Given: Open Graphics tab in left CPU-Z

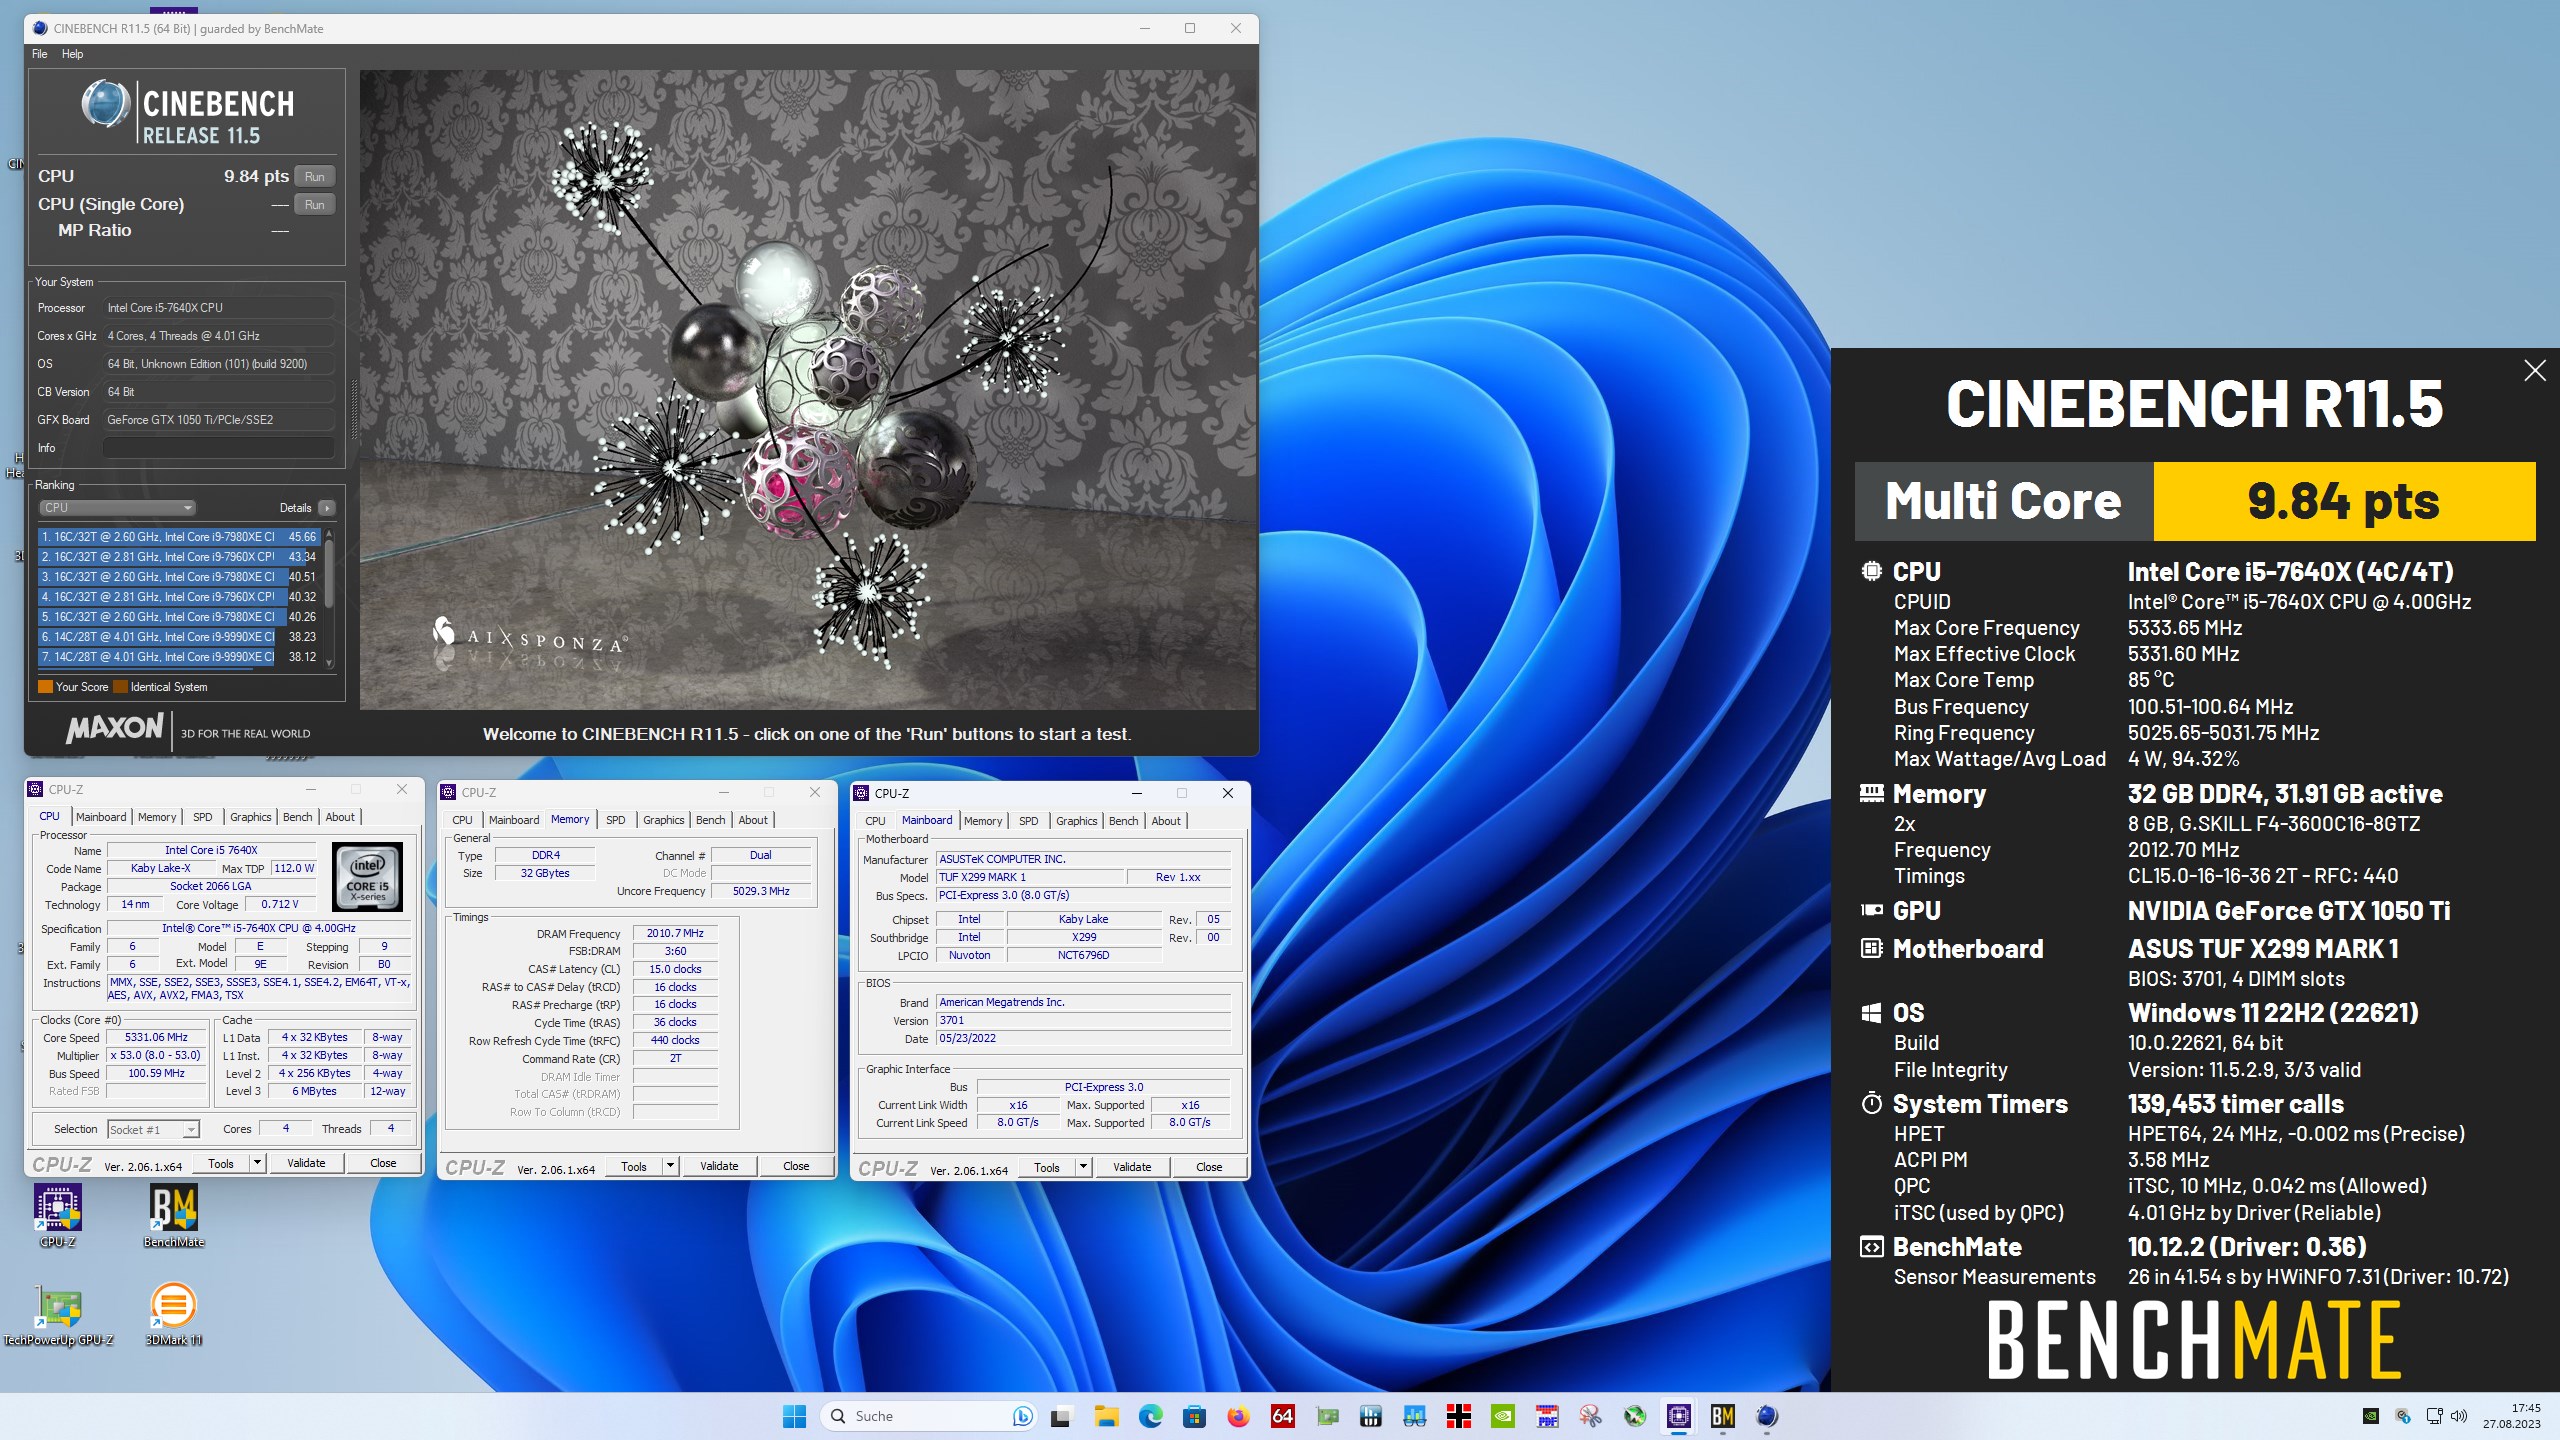Looking at the screenshot, I should click(250, 817).
